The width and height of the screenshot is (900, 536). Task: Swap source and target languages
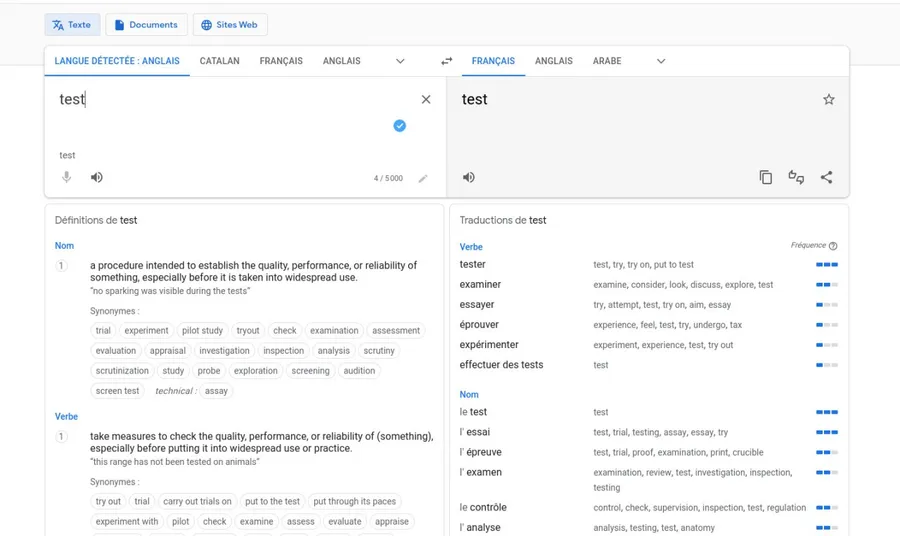[x=447, y=61]
